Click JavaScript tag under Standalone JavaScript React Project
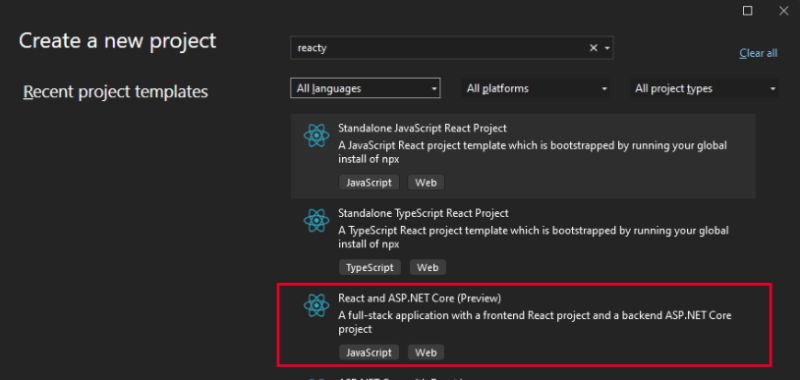 [x=369, y=183]
